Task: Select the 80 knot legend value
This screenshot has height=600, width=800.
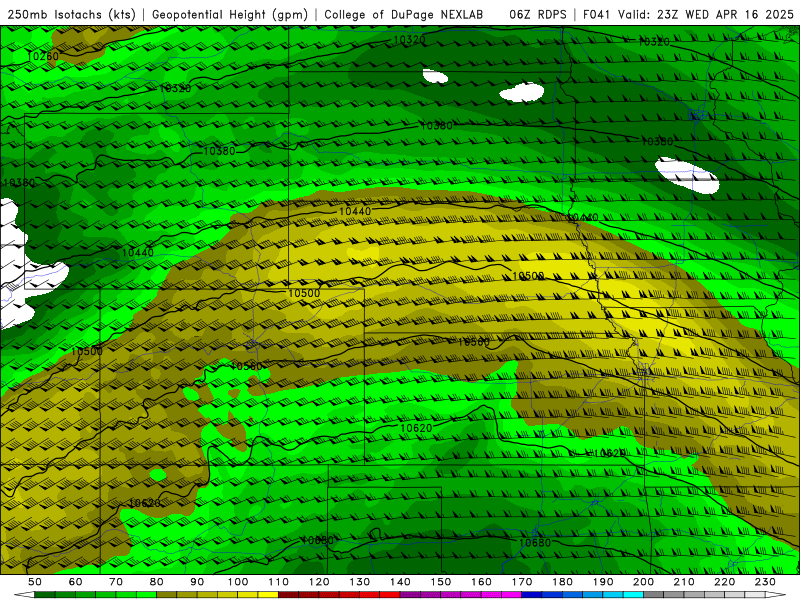Action: tap(157, 582)
